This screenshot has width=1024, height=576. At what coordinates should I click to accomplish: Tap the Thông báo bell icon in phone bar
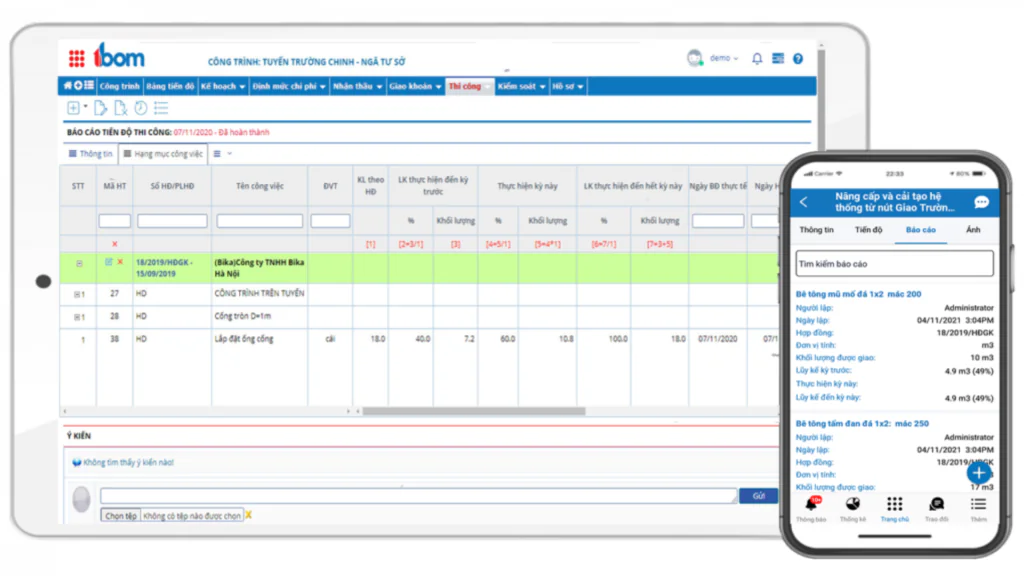coord(812,505)
